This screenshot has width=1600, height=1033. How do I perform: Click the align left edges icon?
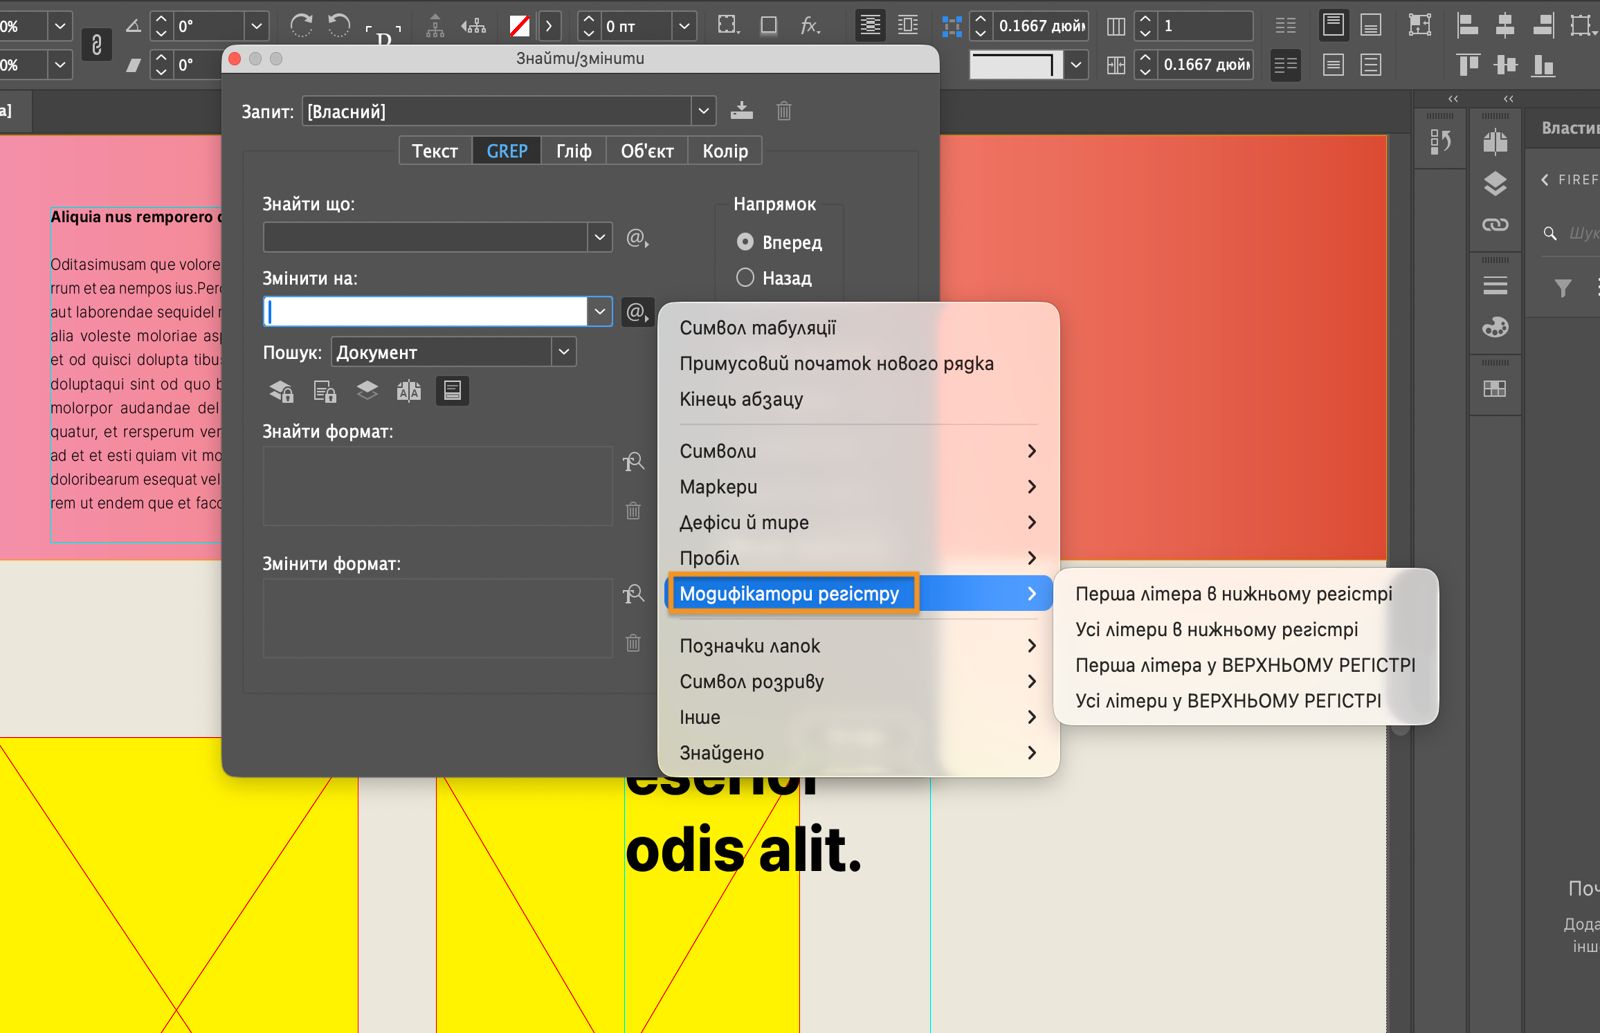click(x=1467, y=25)
